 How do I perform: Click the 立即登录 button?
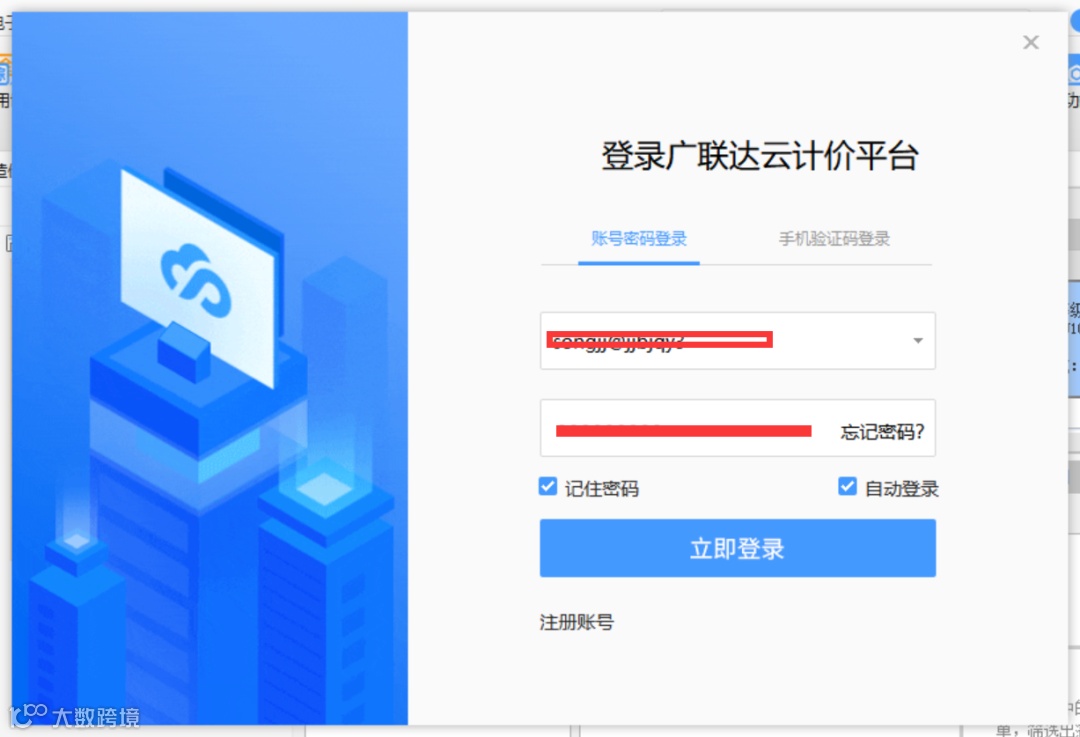pos(737,548)
